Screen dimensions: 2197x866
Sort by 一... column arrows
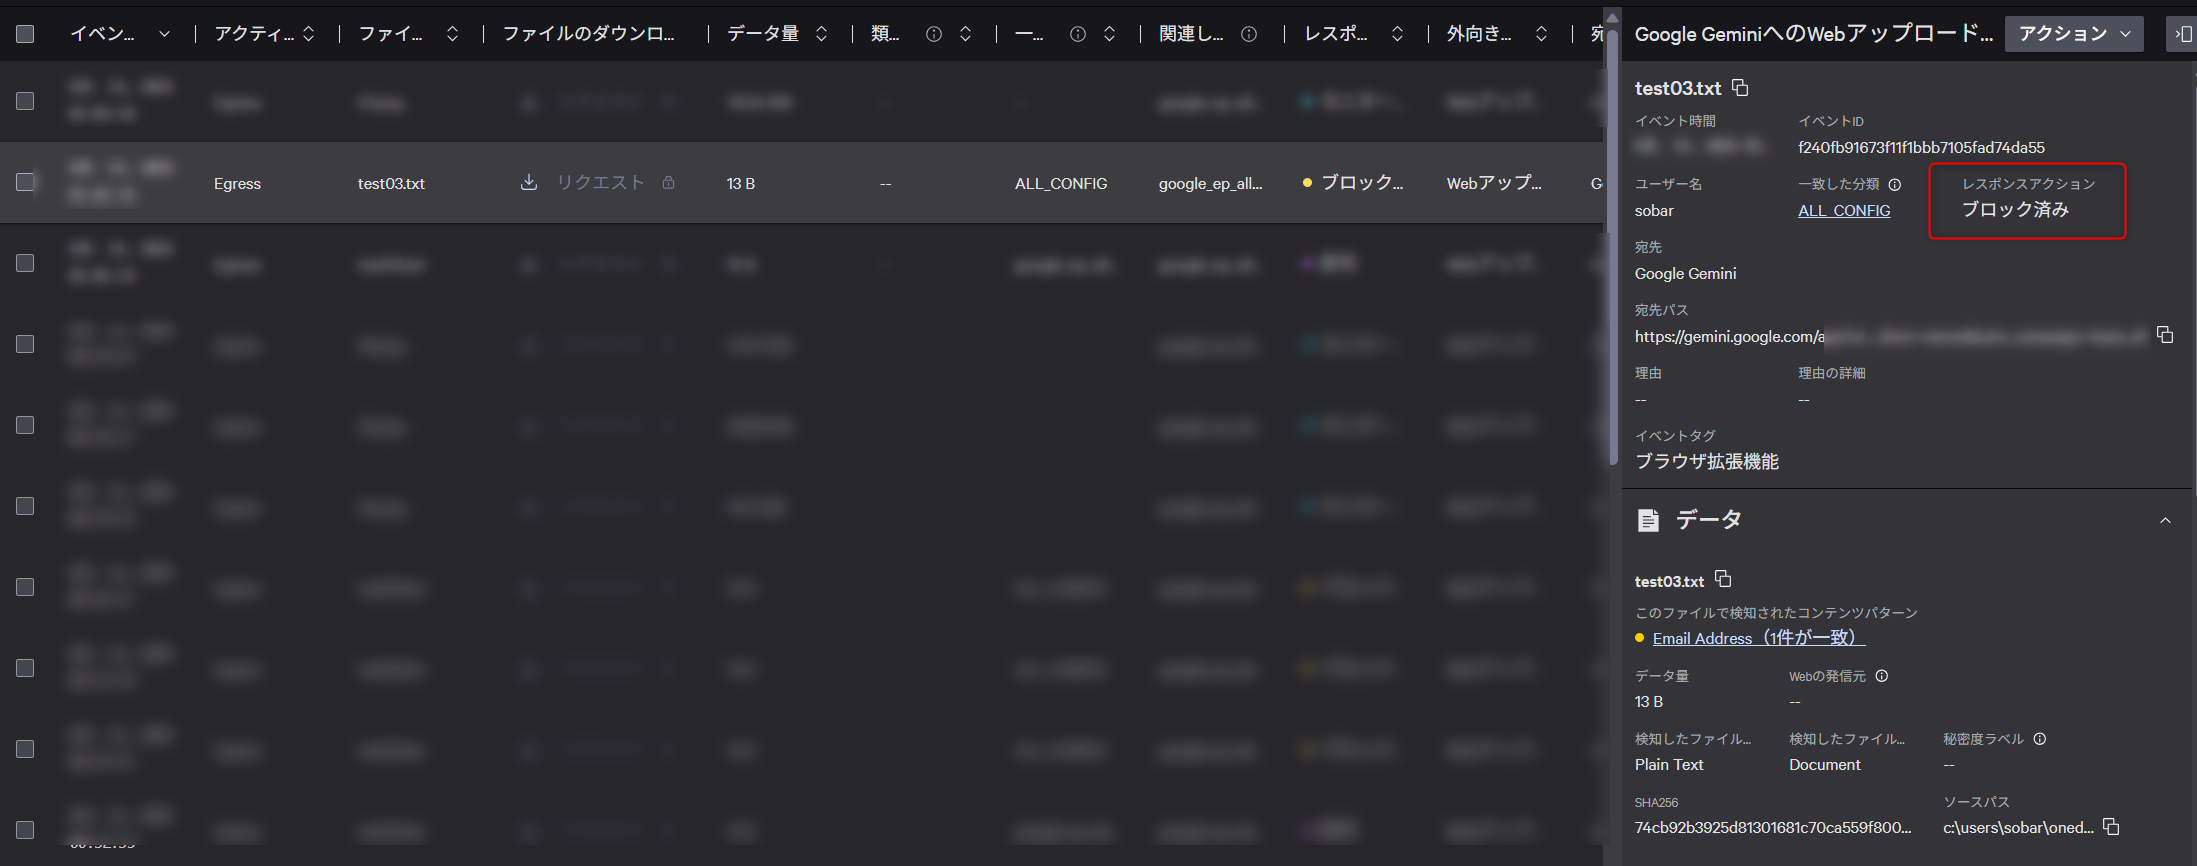pos(1110,34)
